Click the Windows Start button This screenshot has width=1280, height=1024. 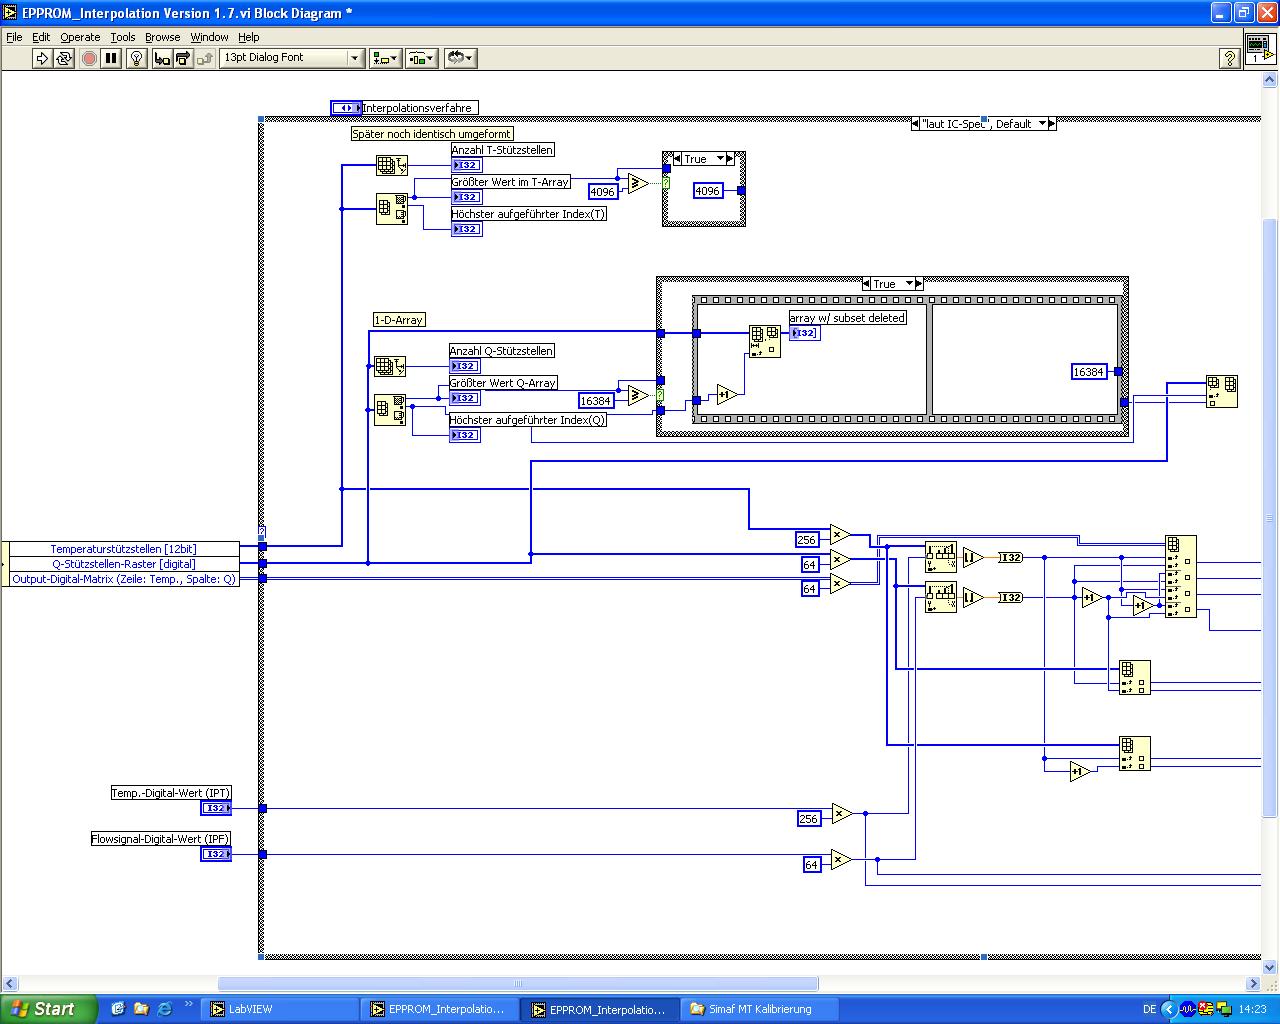pos(48,1009)
